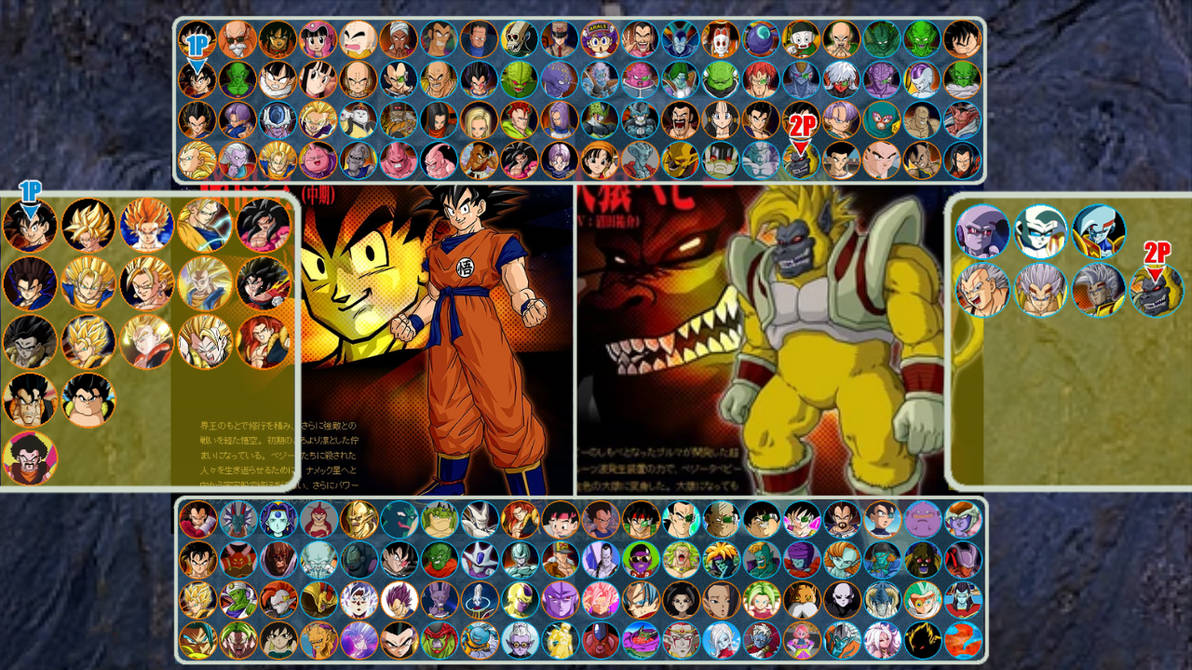The height and width of the screenshot is (670, 1192).
Task: Choose Nam wearing the white turban
Action: point(398,40)
